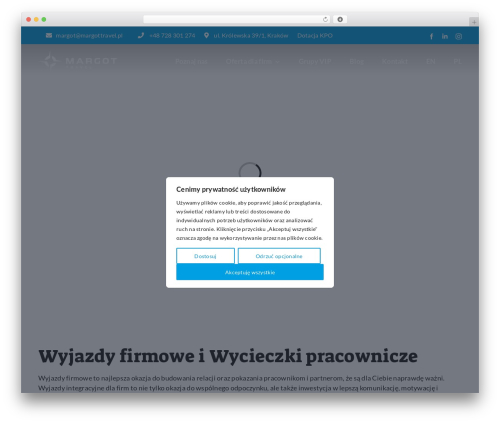Open a new browser tab with plus
Image resolution: width=500 pixels, height=423 pixels.
coord(474,22)
